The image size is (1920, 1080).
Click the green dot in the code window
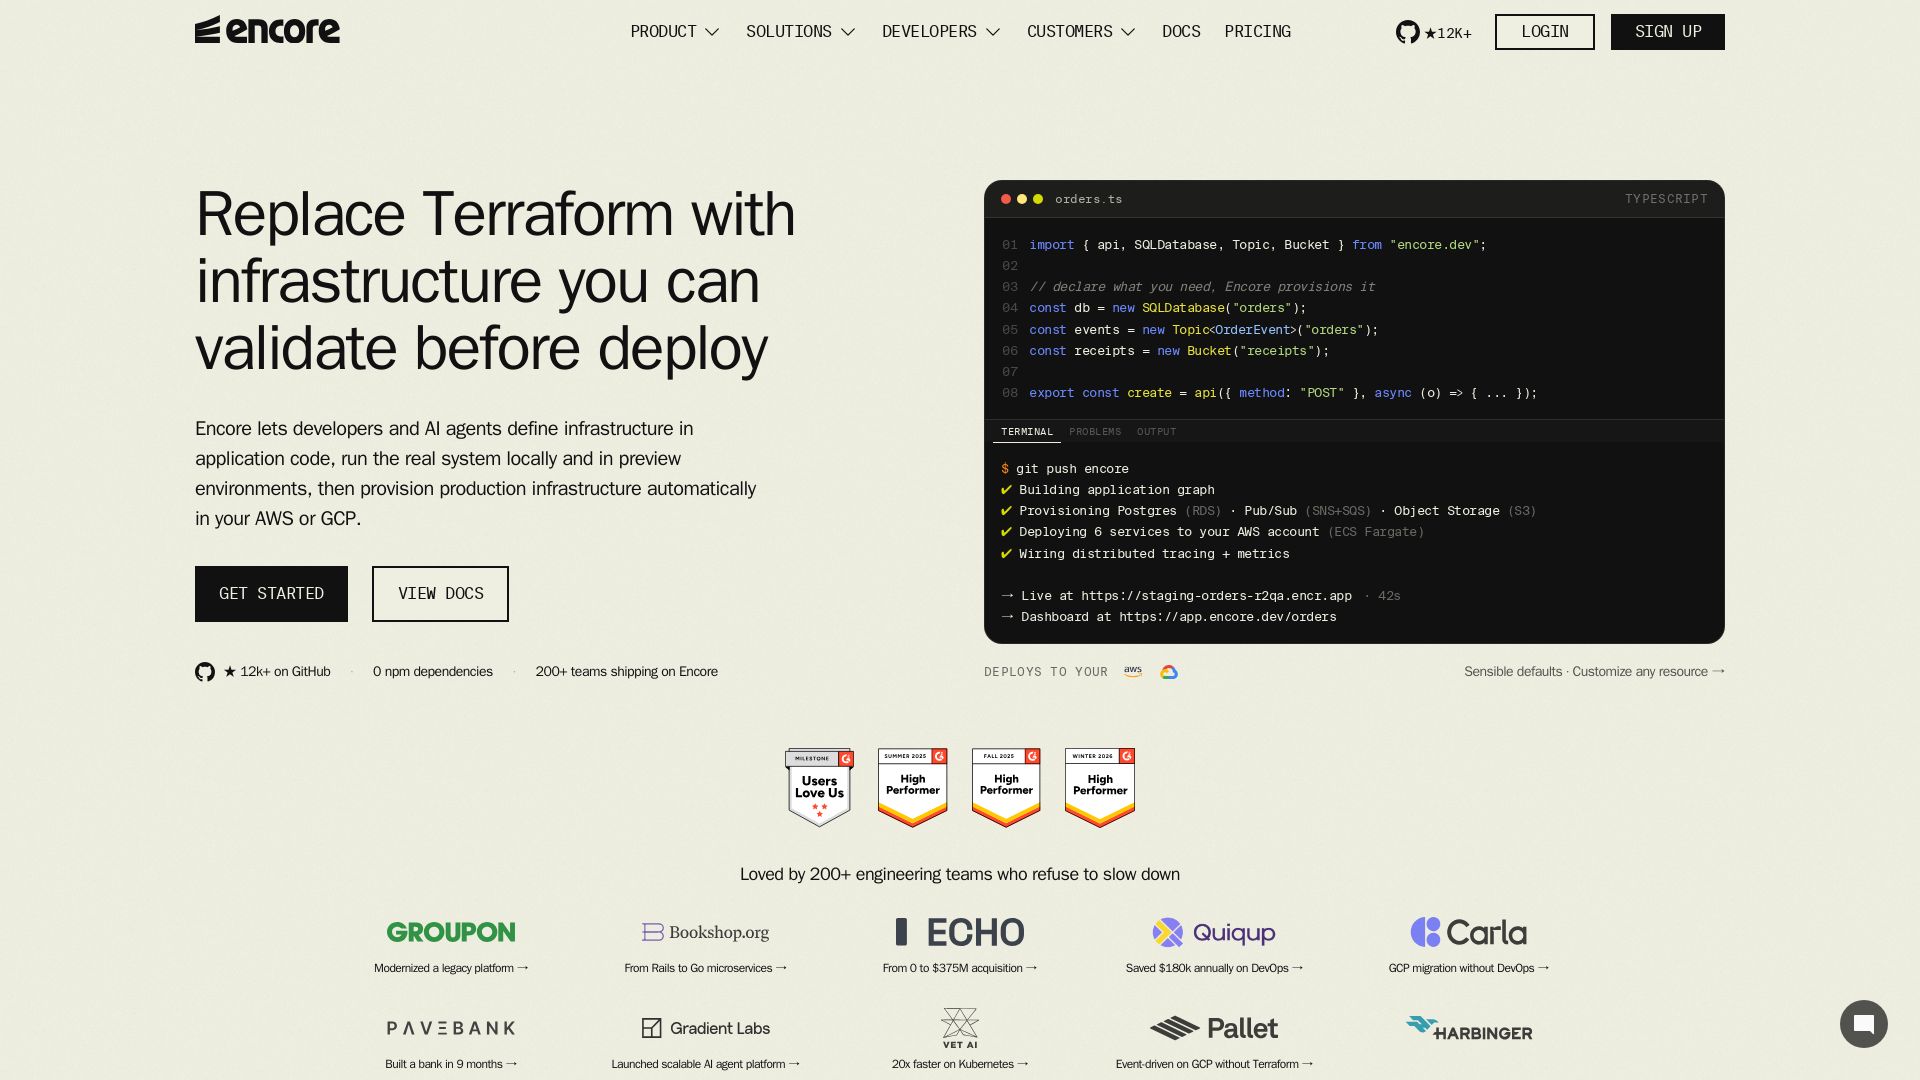(1038, 199)
